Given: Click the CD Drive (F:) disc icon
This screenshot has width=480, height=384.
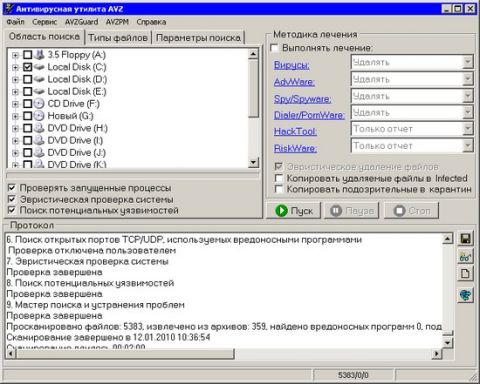Looking at the screenshot, I should [39, 104].
